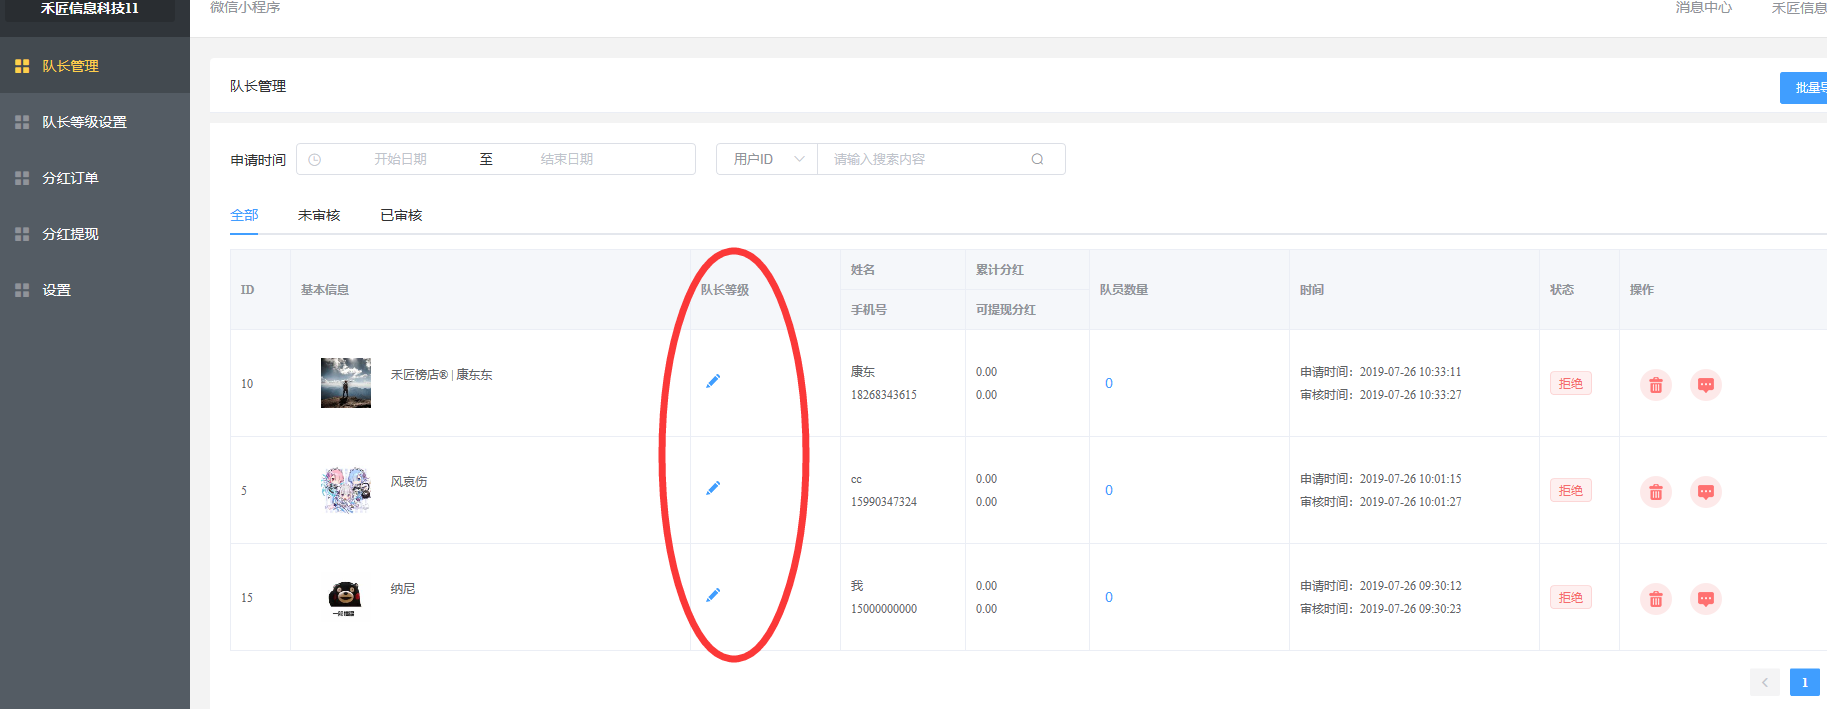Click pencil edit icon for 纳尼 row
This screenshot has width=1827, height=709.
pyautogui.click(x=713, y=595)
